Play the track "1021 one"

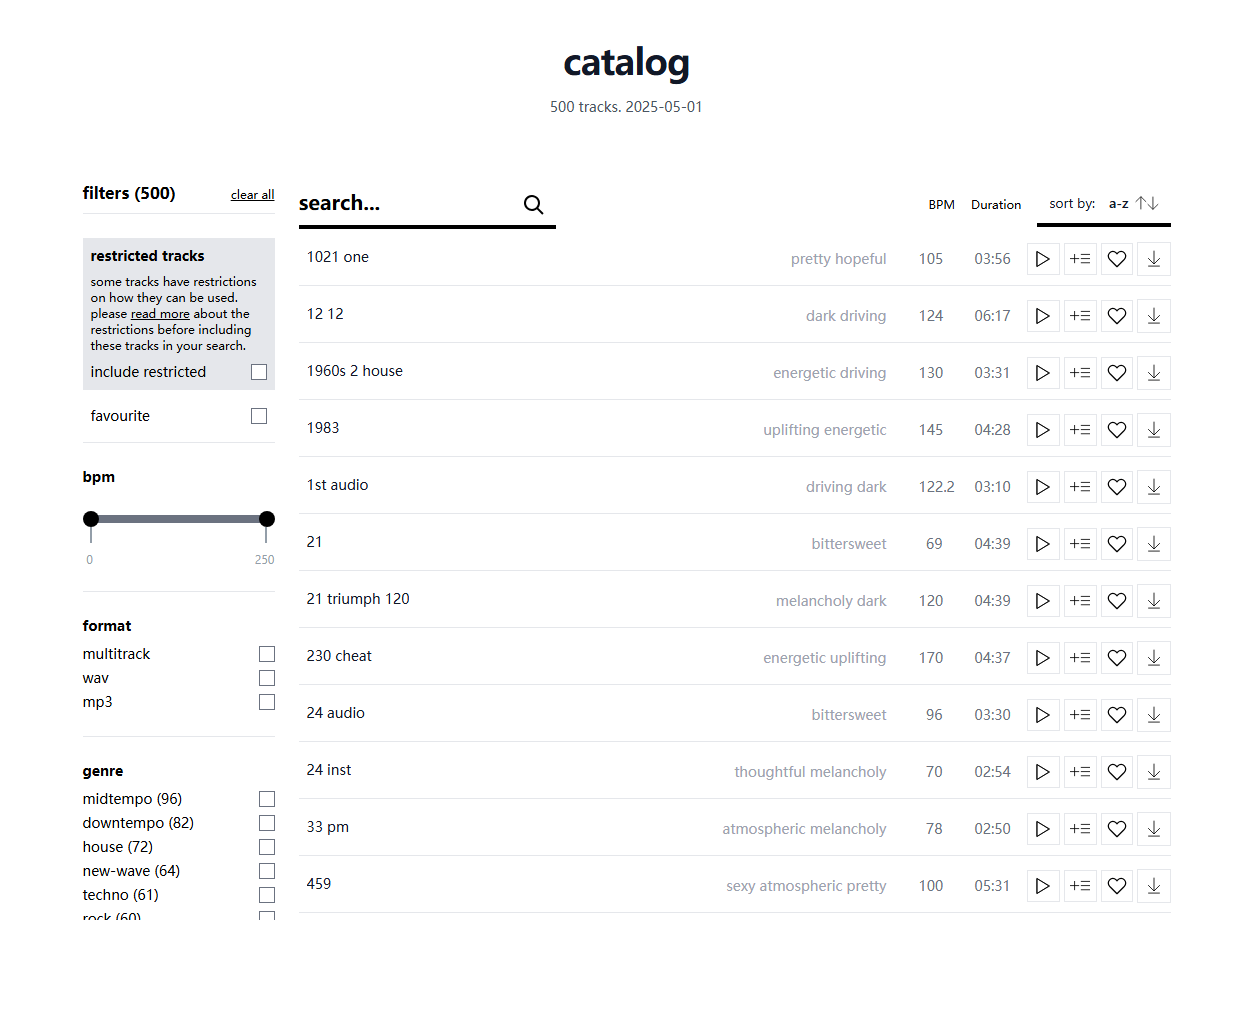point(1042,259)
